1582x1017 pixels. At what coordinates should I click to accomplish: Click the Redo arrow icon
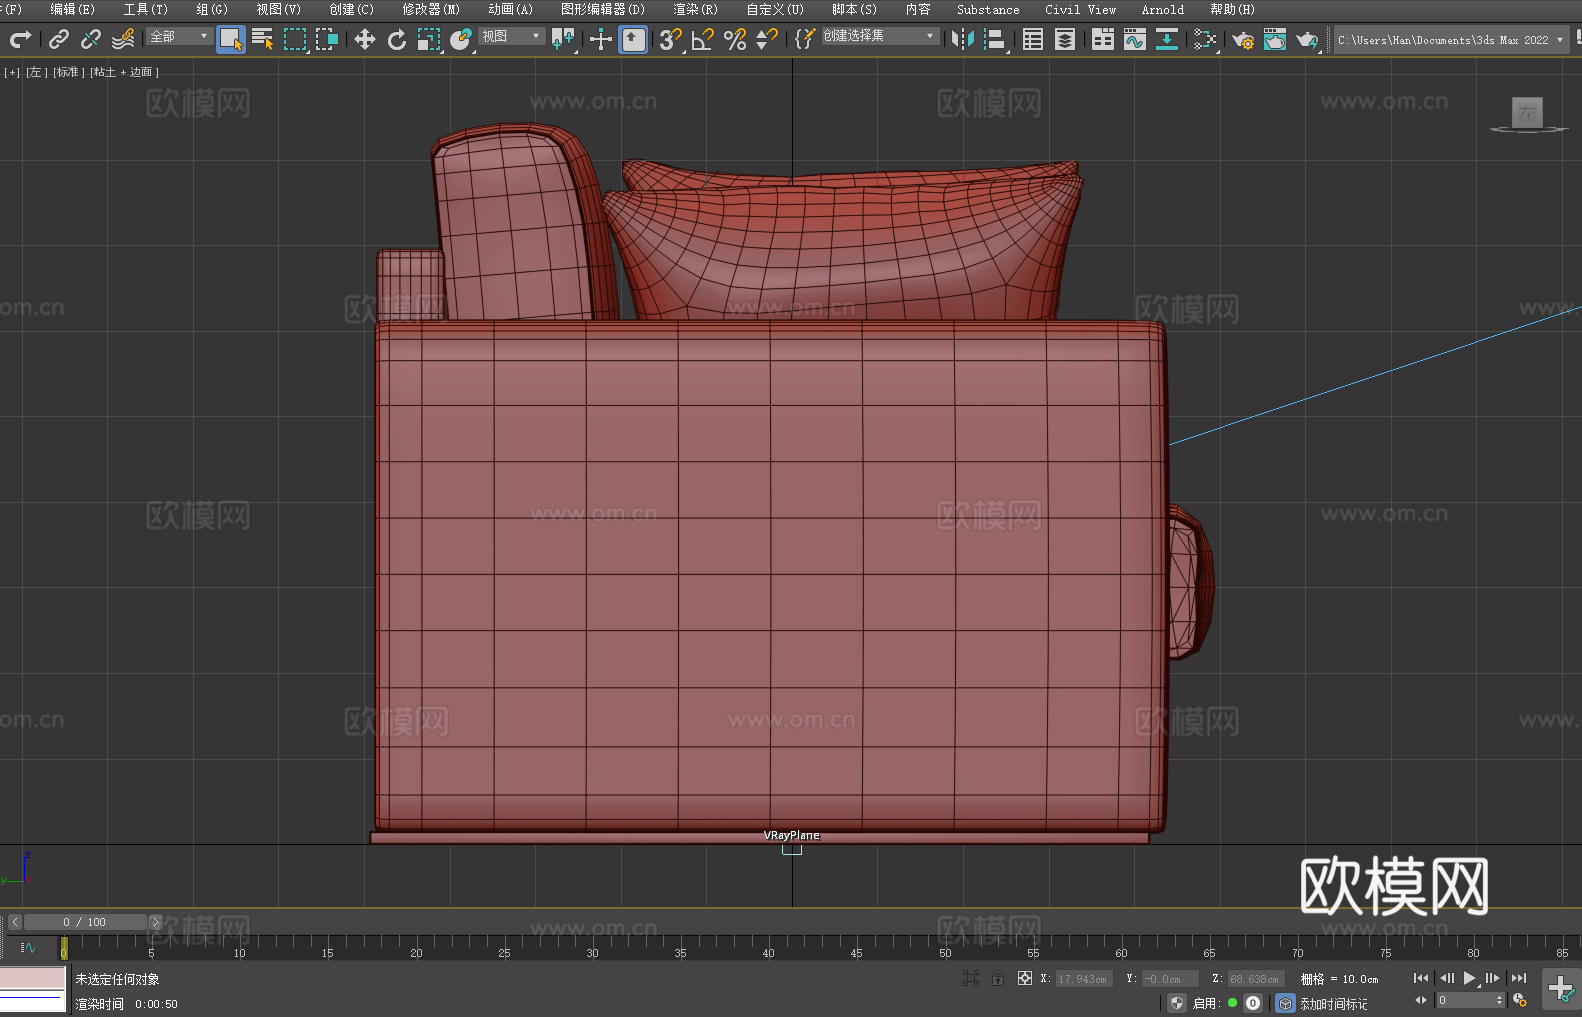tap(20, 39)
